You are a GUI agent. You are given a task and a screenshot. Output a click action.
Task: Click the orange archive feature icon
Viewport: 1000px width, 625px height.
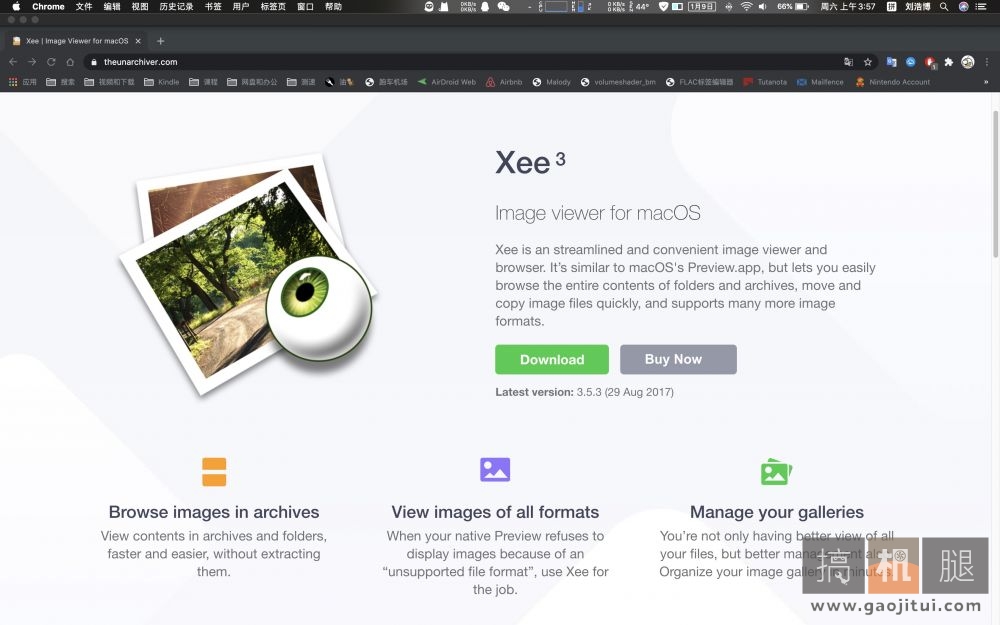(x=214, y=472)
